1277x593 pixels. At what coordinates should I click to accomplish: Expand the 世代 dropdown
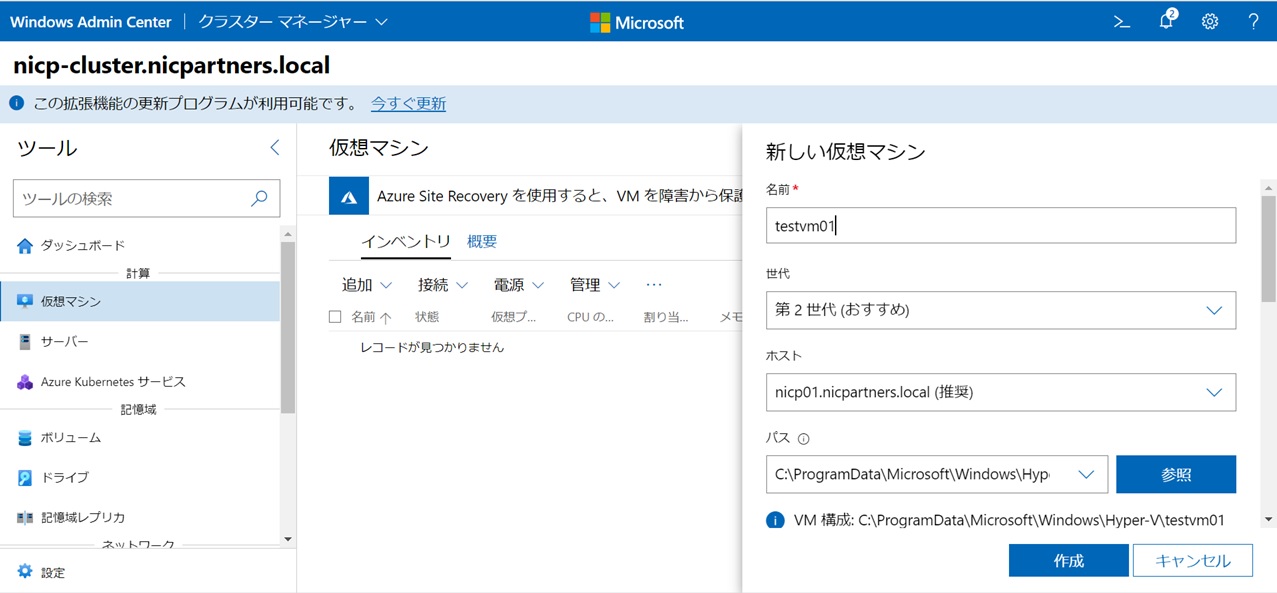pyautogui.click(x=1000, y=310)
